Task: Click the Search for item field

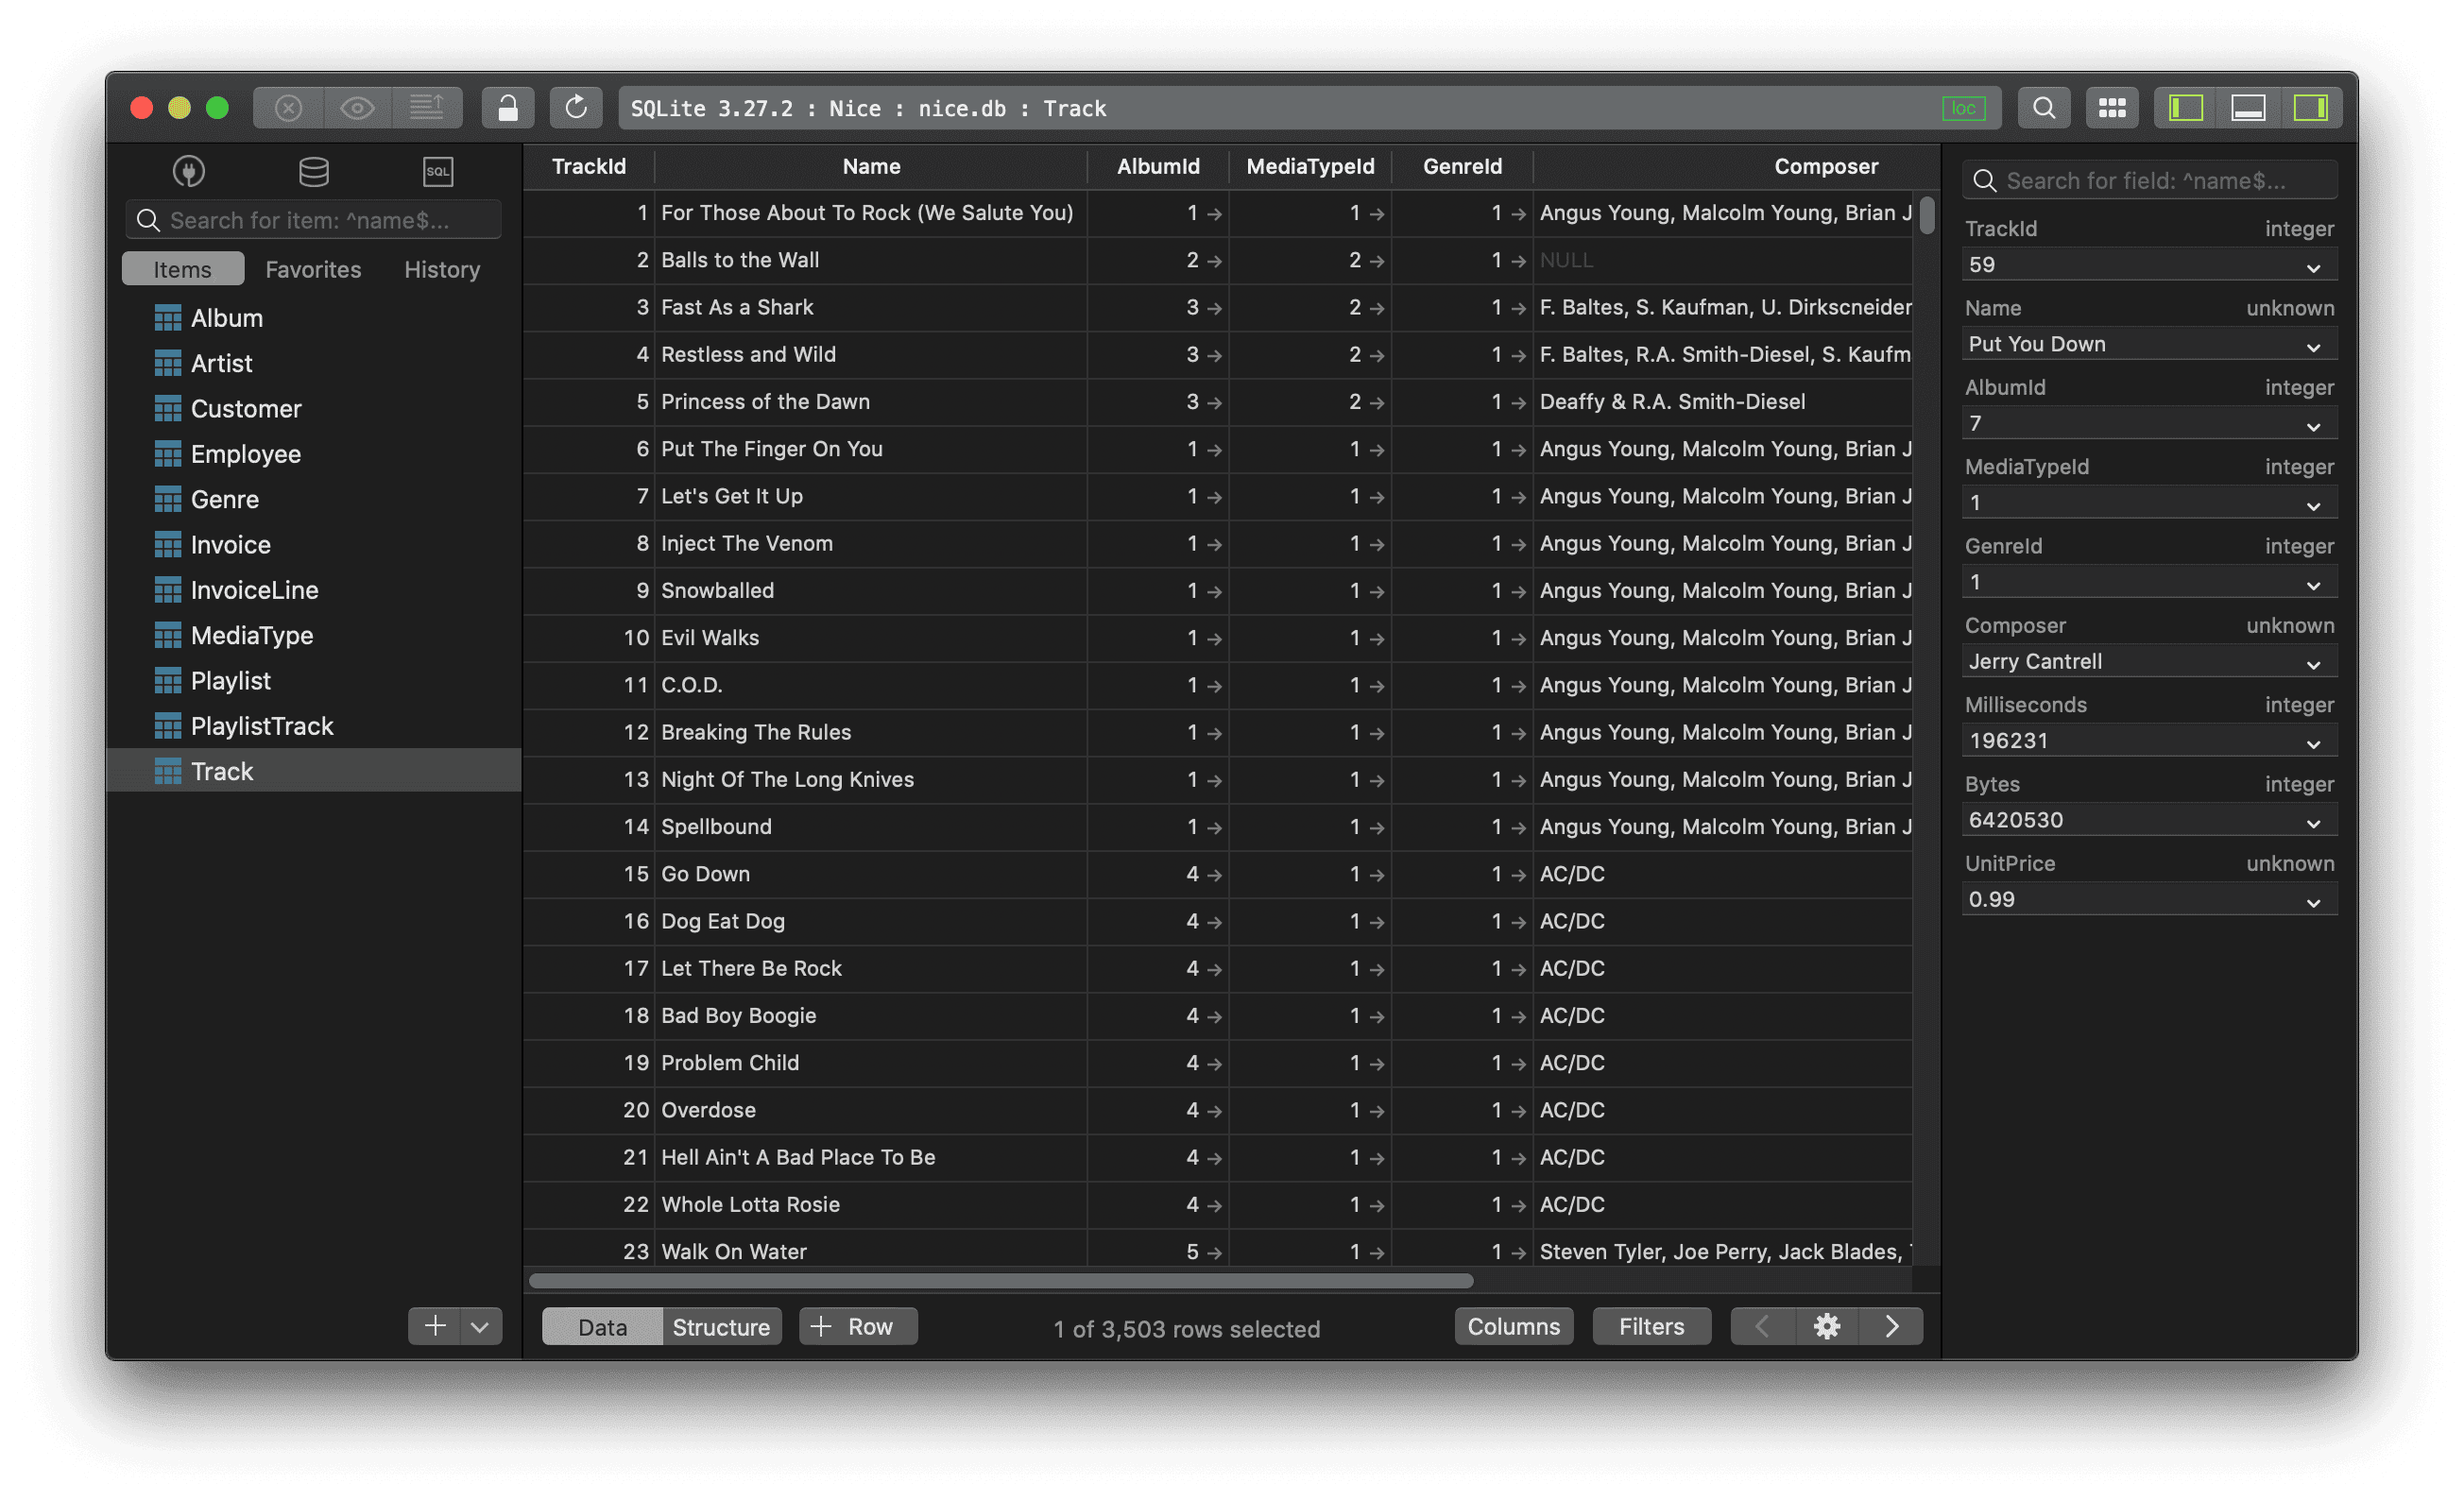Action: (313, 220)
